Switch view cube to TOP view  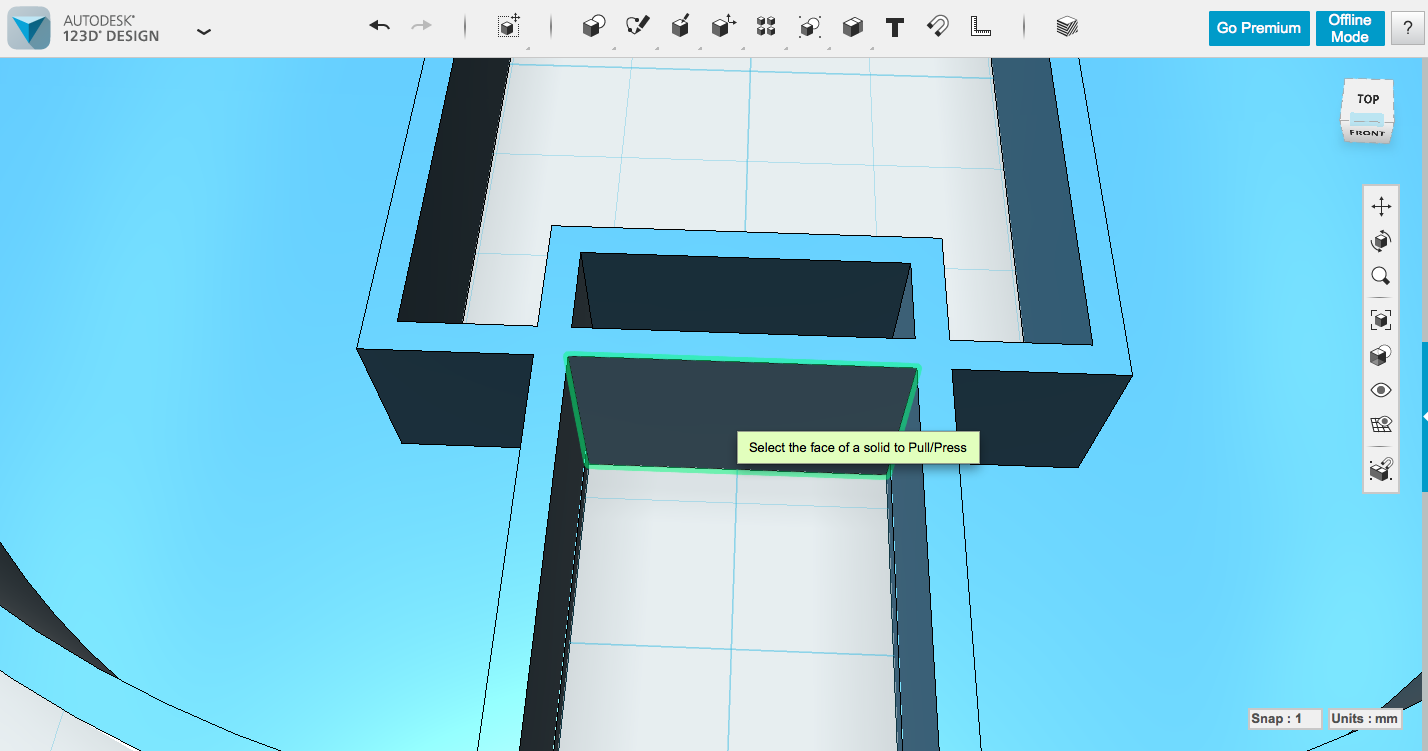coord(1366,98)
